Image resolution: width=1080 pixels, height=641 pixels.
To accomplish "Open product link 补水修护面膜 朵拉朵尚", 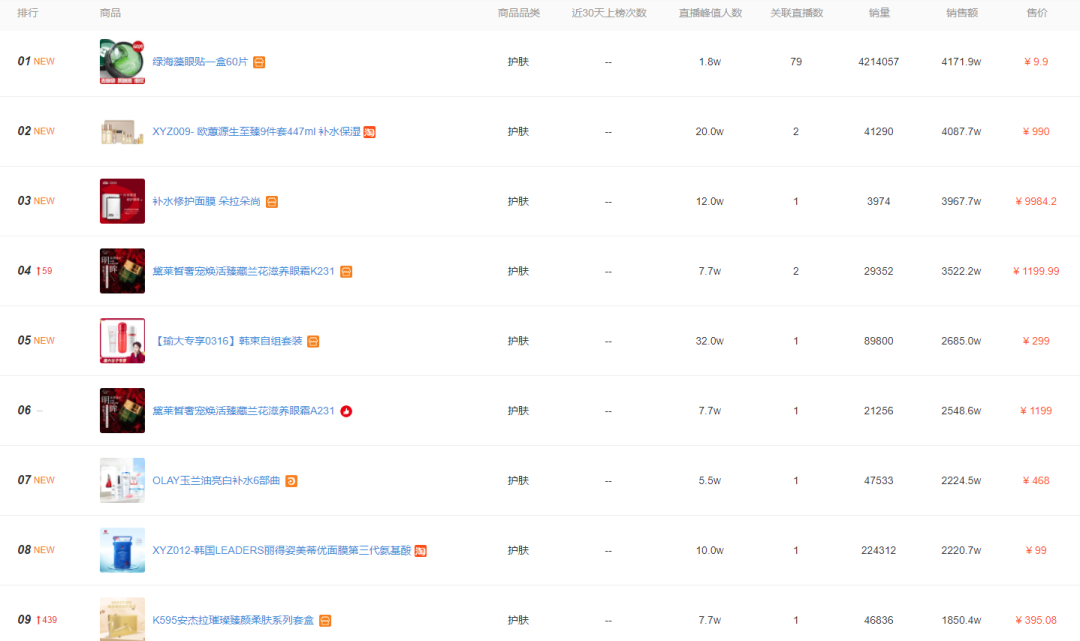I will pyautogui.click(x=207, y=201).
